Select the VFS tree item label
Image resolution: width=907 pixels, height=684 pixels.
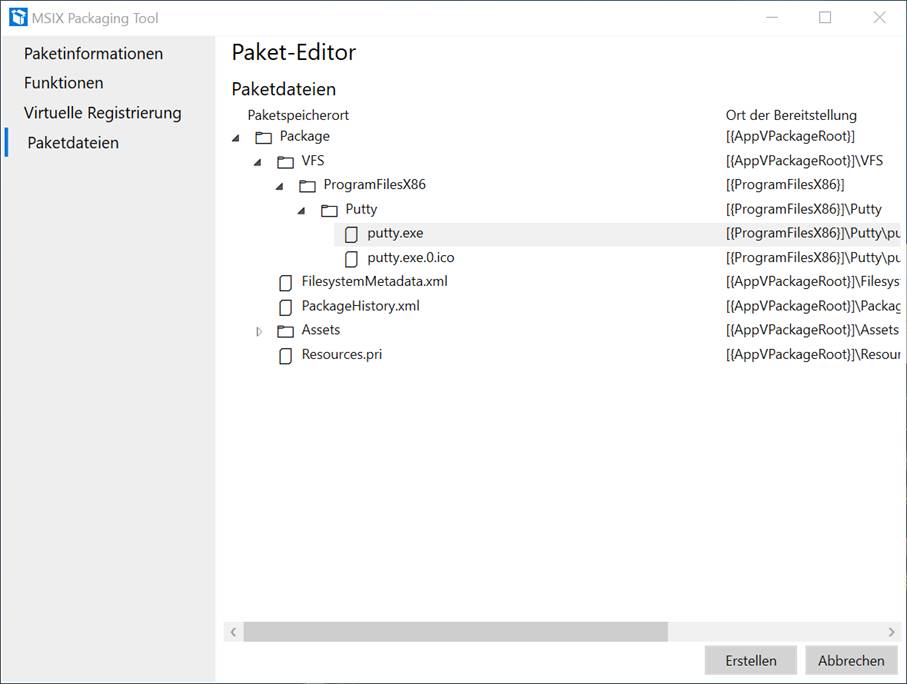tap(313, 161)
